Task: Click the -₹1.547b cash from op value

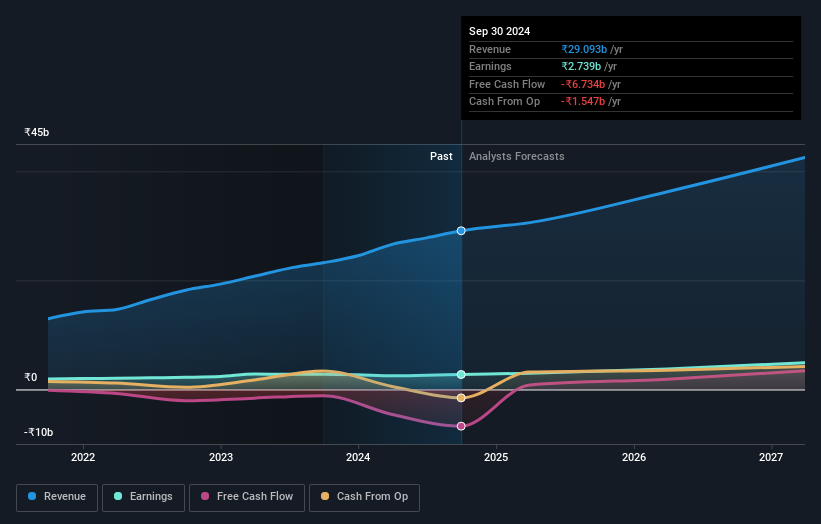Action: (x=583, y=102)
